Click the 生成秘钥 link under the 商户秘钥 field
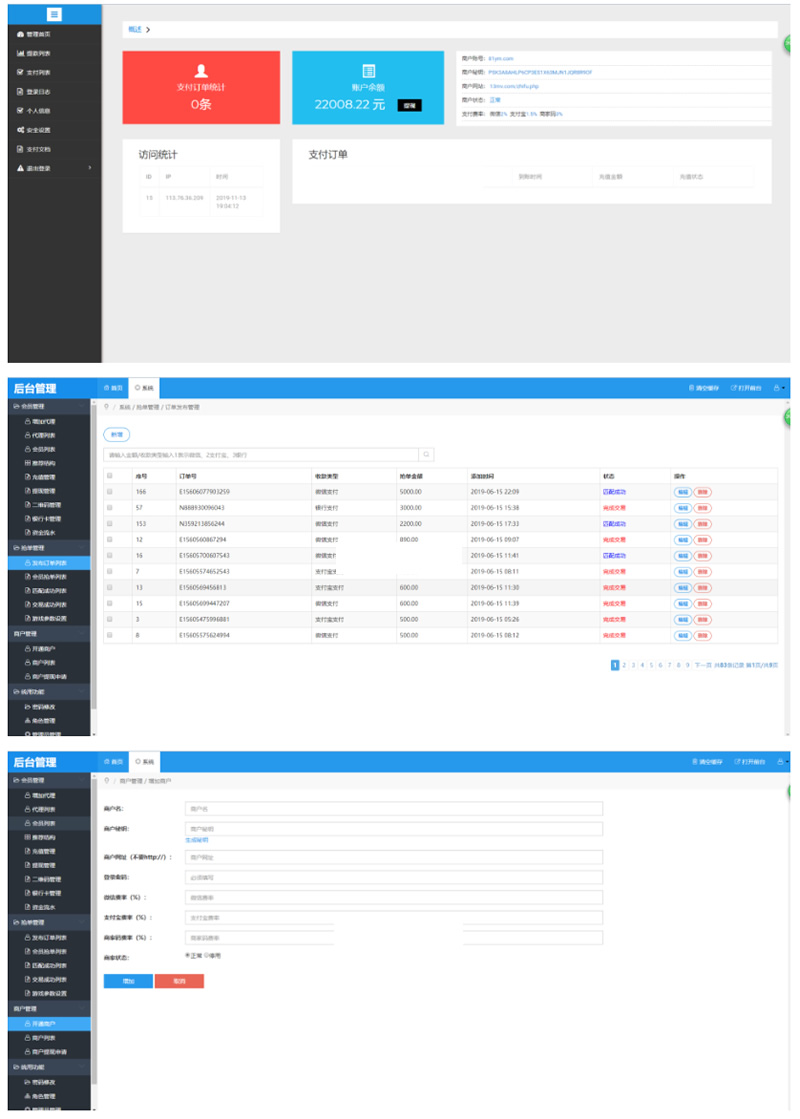 pos(197,840)
